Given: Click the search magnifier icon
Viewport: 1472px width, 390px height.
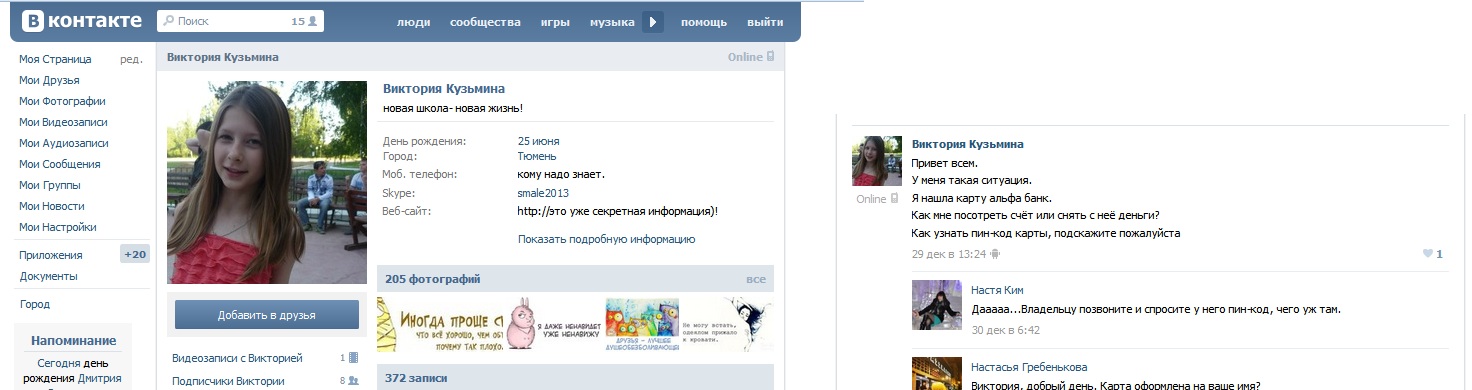Looking at the screenshot, I should (x=167, y=21).
